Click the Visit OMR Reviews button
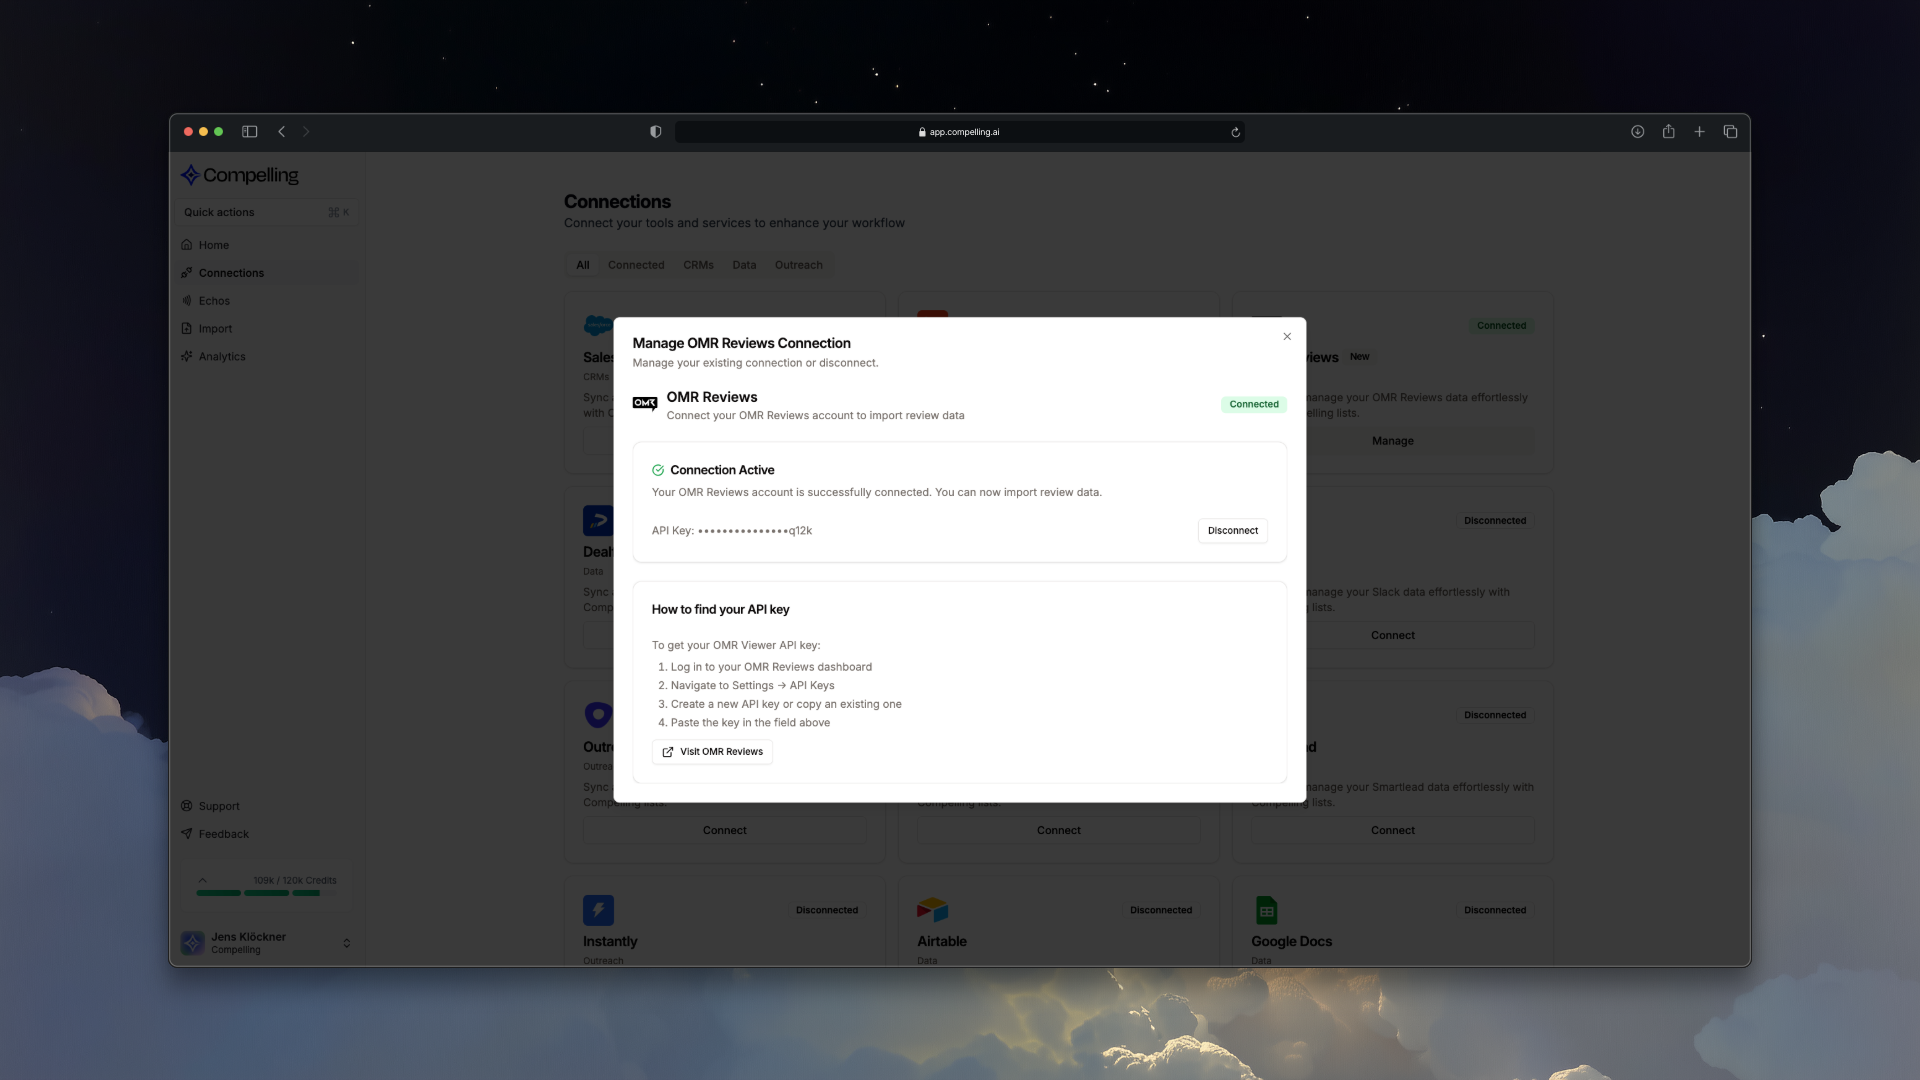This screenshot has height=1080, width=1920. 712,751
